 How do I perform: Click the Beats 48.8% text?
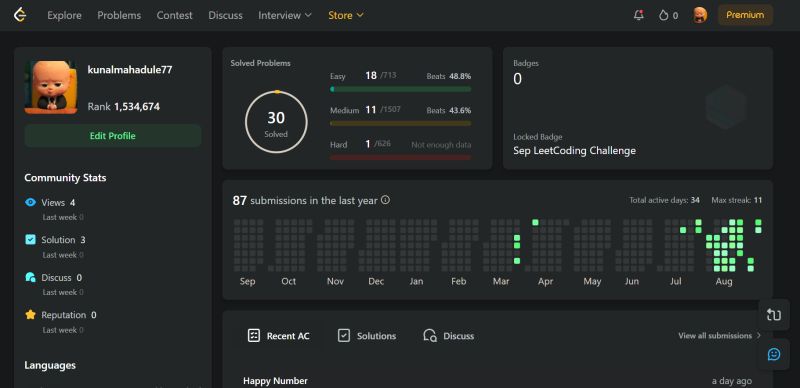pos(448,76)
